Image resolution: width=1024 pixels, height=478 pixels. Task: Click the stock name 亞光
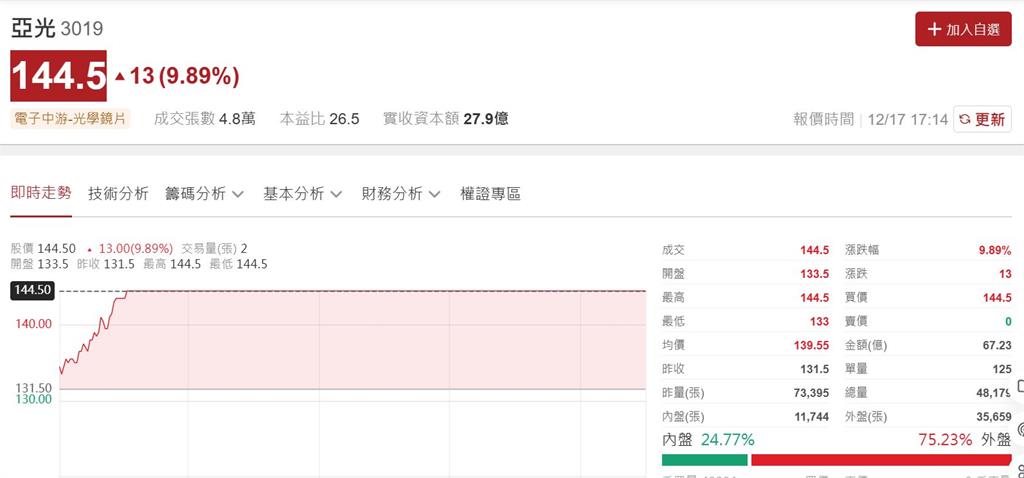click(x=33, y=28)
